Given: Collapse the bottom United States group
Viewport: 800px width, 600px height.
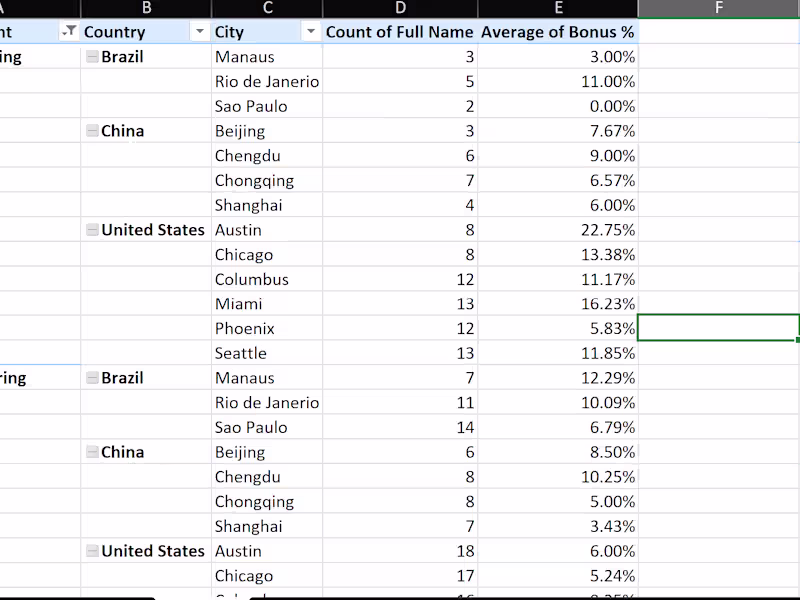Looking at the screenshot, I should pyautogui.click(x=92, y=551).
